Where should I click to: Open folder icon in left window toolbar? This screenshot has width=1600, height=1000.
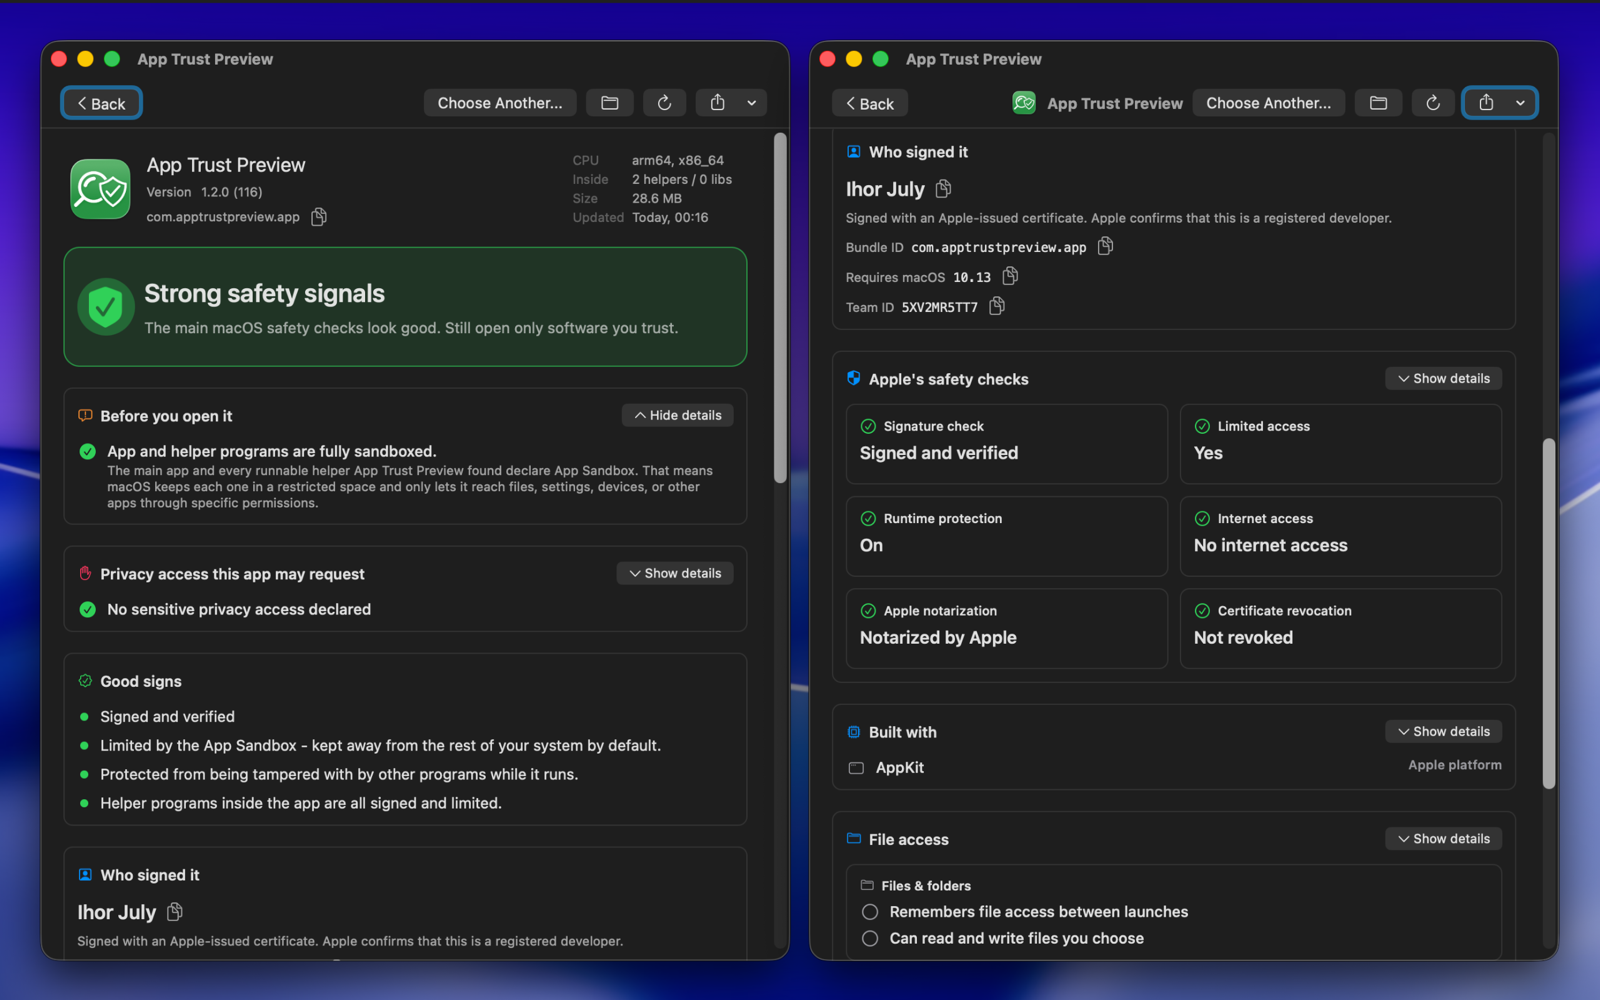click(x=610, y=103)
